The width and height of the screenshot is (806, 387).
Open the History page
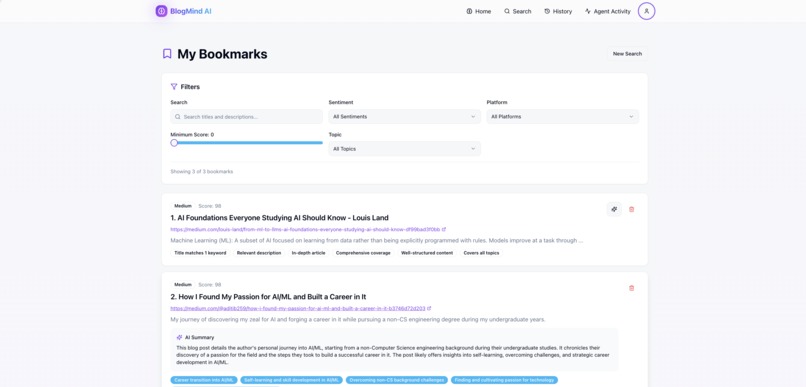click(558, 11)
